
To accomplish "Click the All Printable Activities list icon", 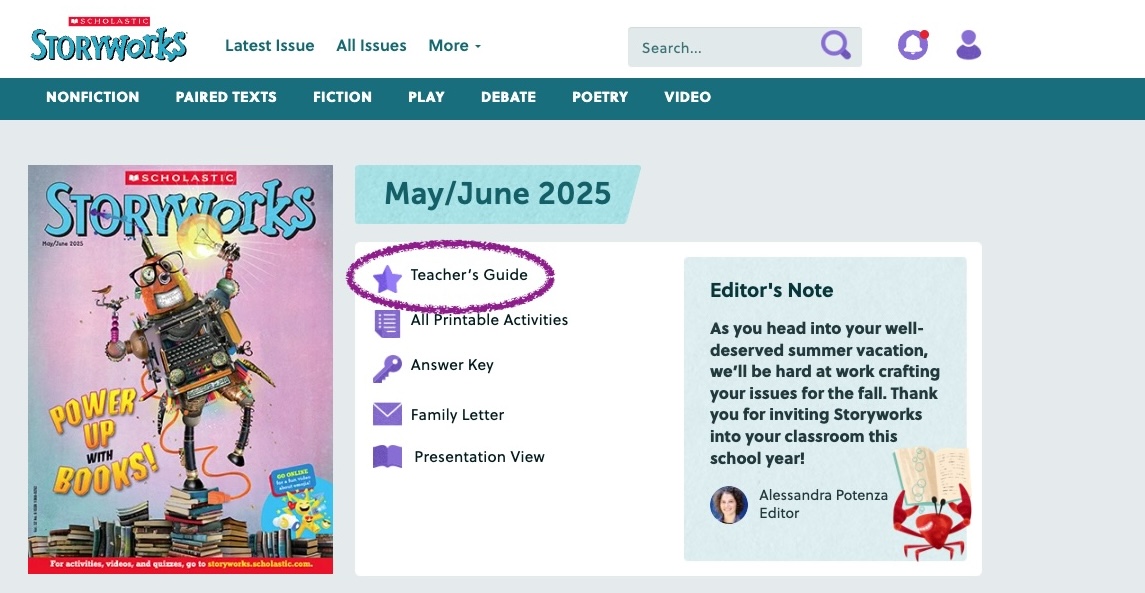I will (387, 322).
